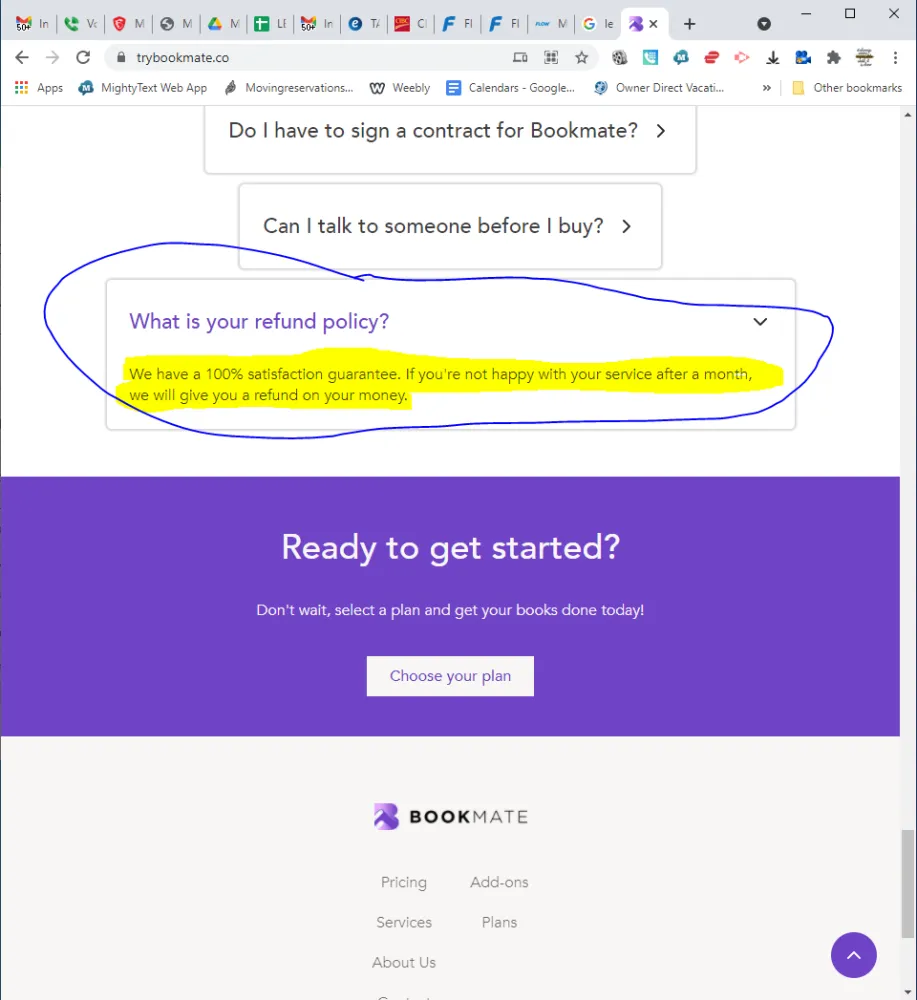Screen dimensions: 917x1000
Task: Open the Pricing footer link
Action: pos(404,882)
